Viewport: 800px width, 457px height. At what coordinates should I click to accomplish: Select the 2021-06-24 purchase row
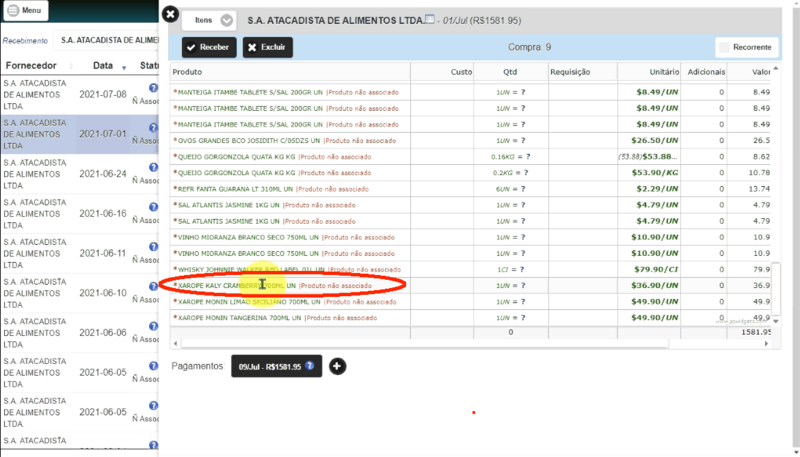click(79, 174)
